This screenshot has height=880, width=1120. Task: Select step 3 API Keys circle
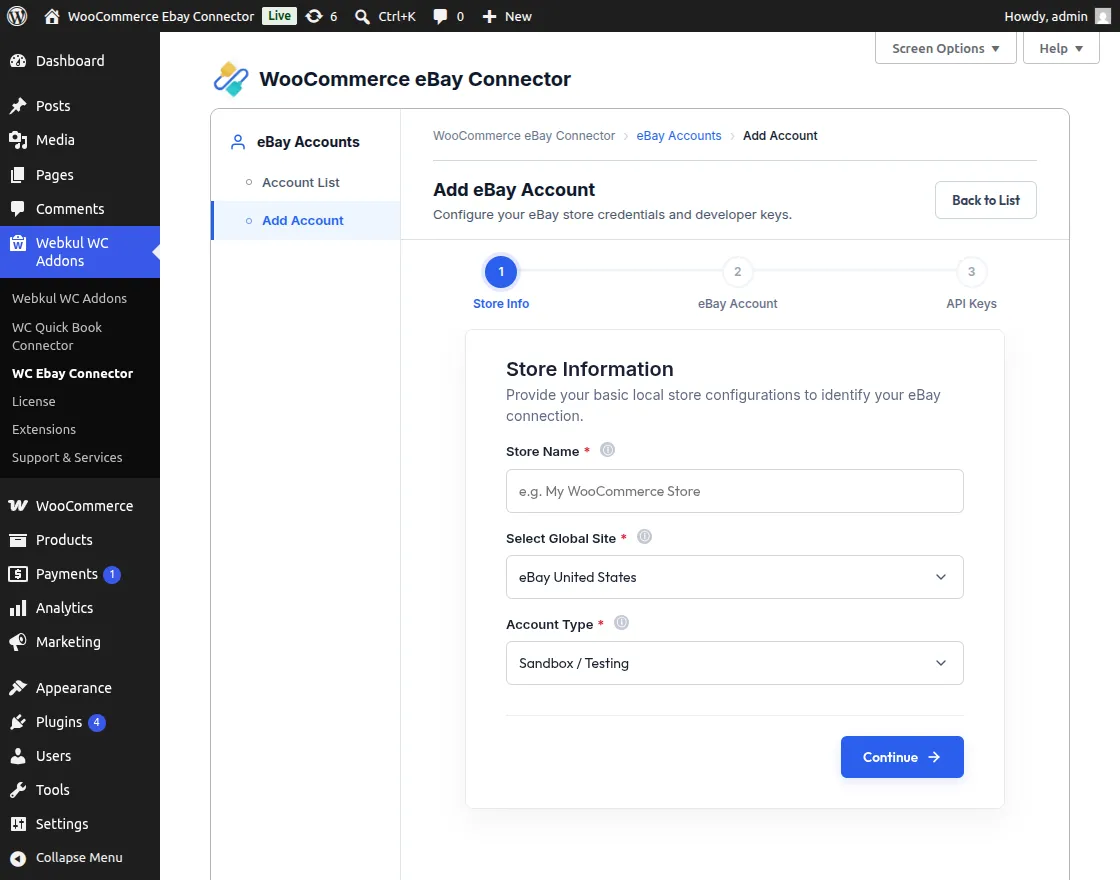(971, 271)
